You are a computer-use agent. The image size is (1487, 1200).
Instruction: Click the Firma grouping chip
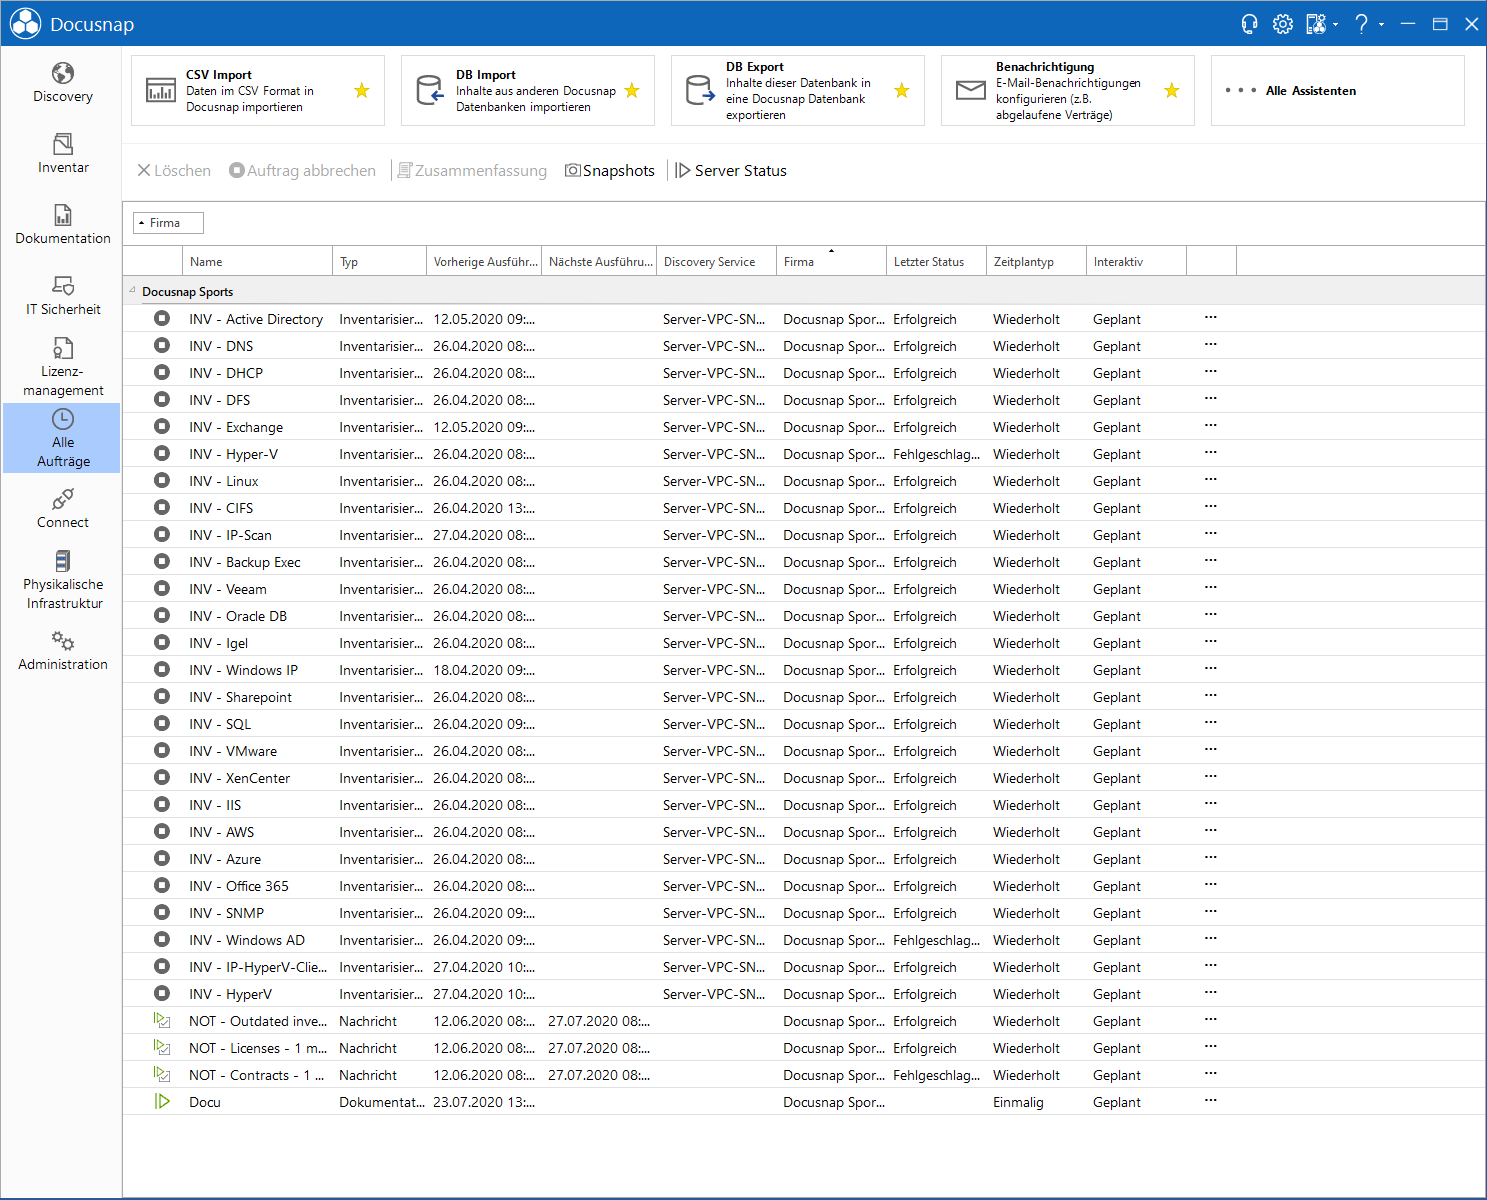[x=169, y=223]
